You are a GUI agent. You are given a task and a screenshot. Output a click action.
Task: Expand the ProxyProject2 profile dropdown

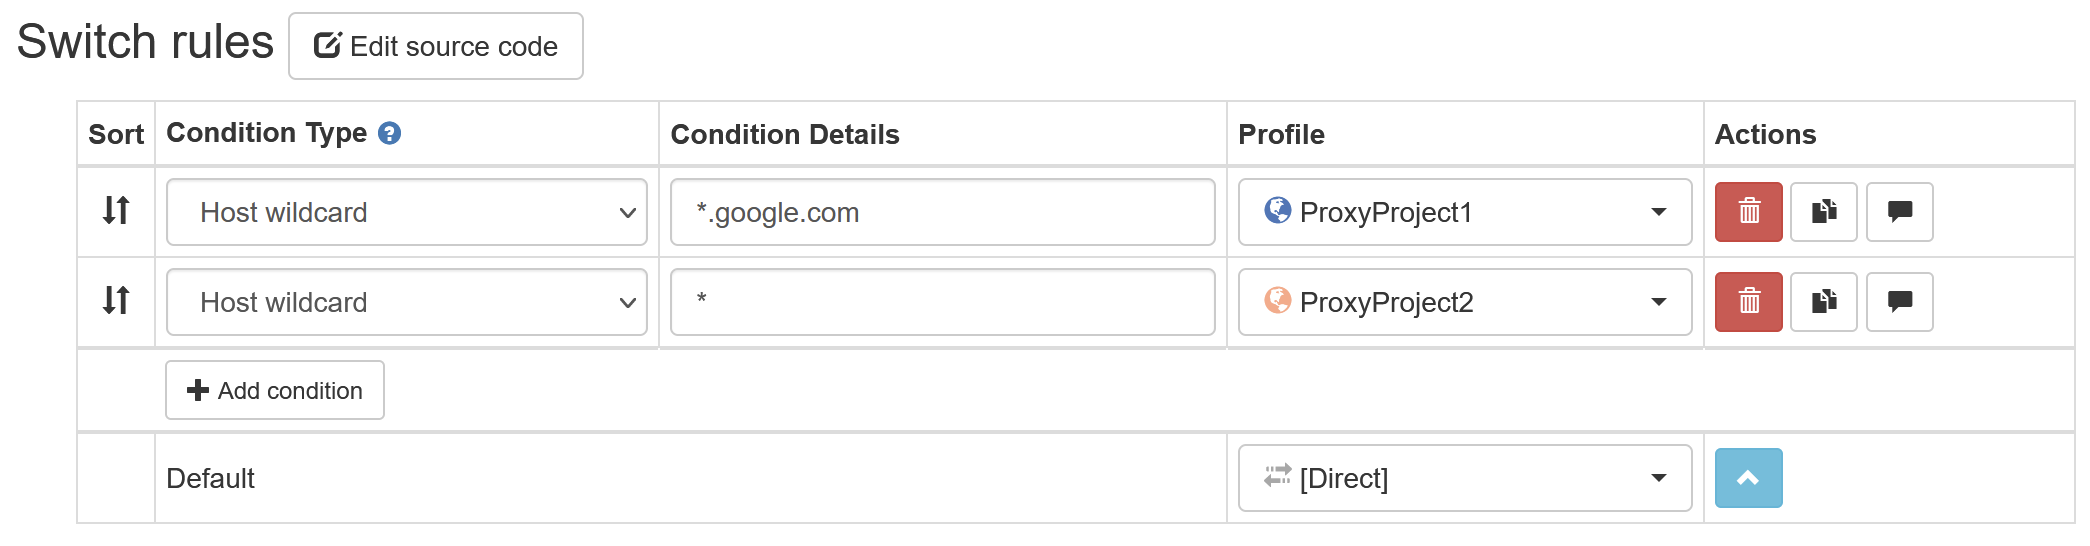tap(1464, 302)
